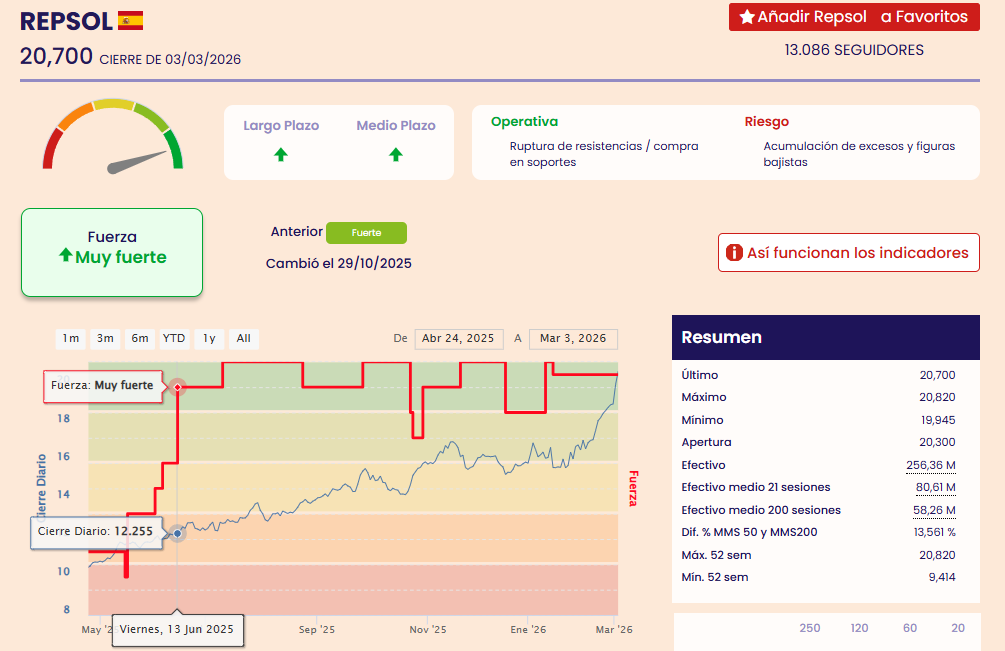The image size is (1005, 651).
Task: Click the star icon in favorites button
Action: tap(747, 17)
